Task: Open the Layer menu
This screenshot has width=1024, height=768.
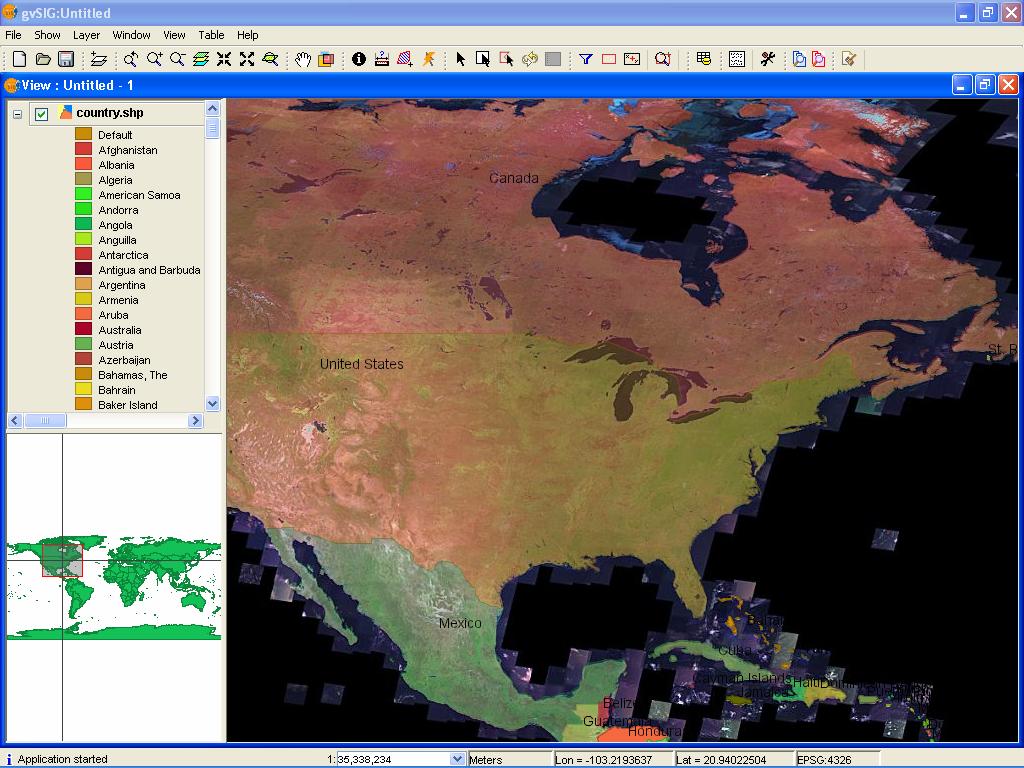Action: pos(86,35)
